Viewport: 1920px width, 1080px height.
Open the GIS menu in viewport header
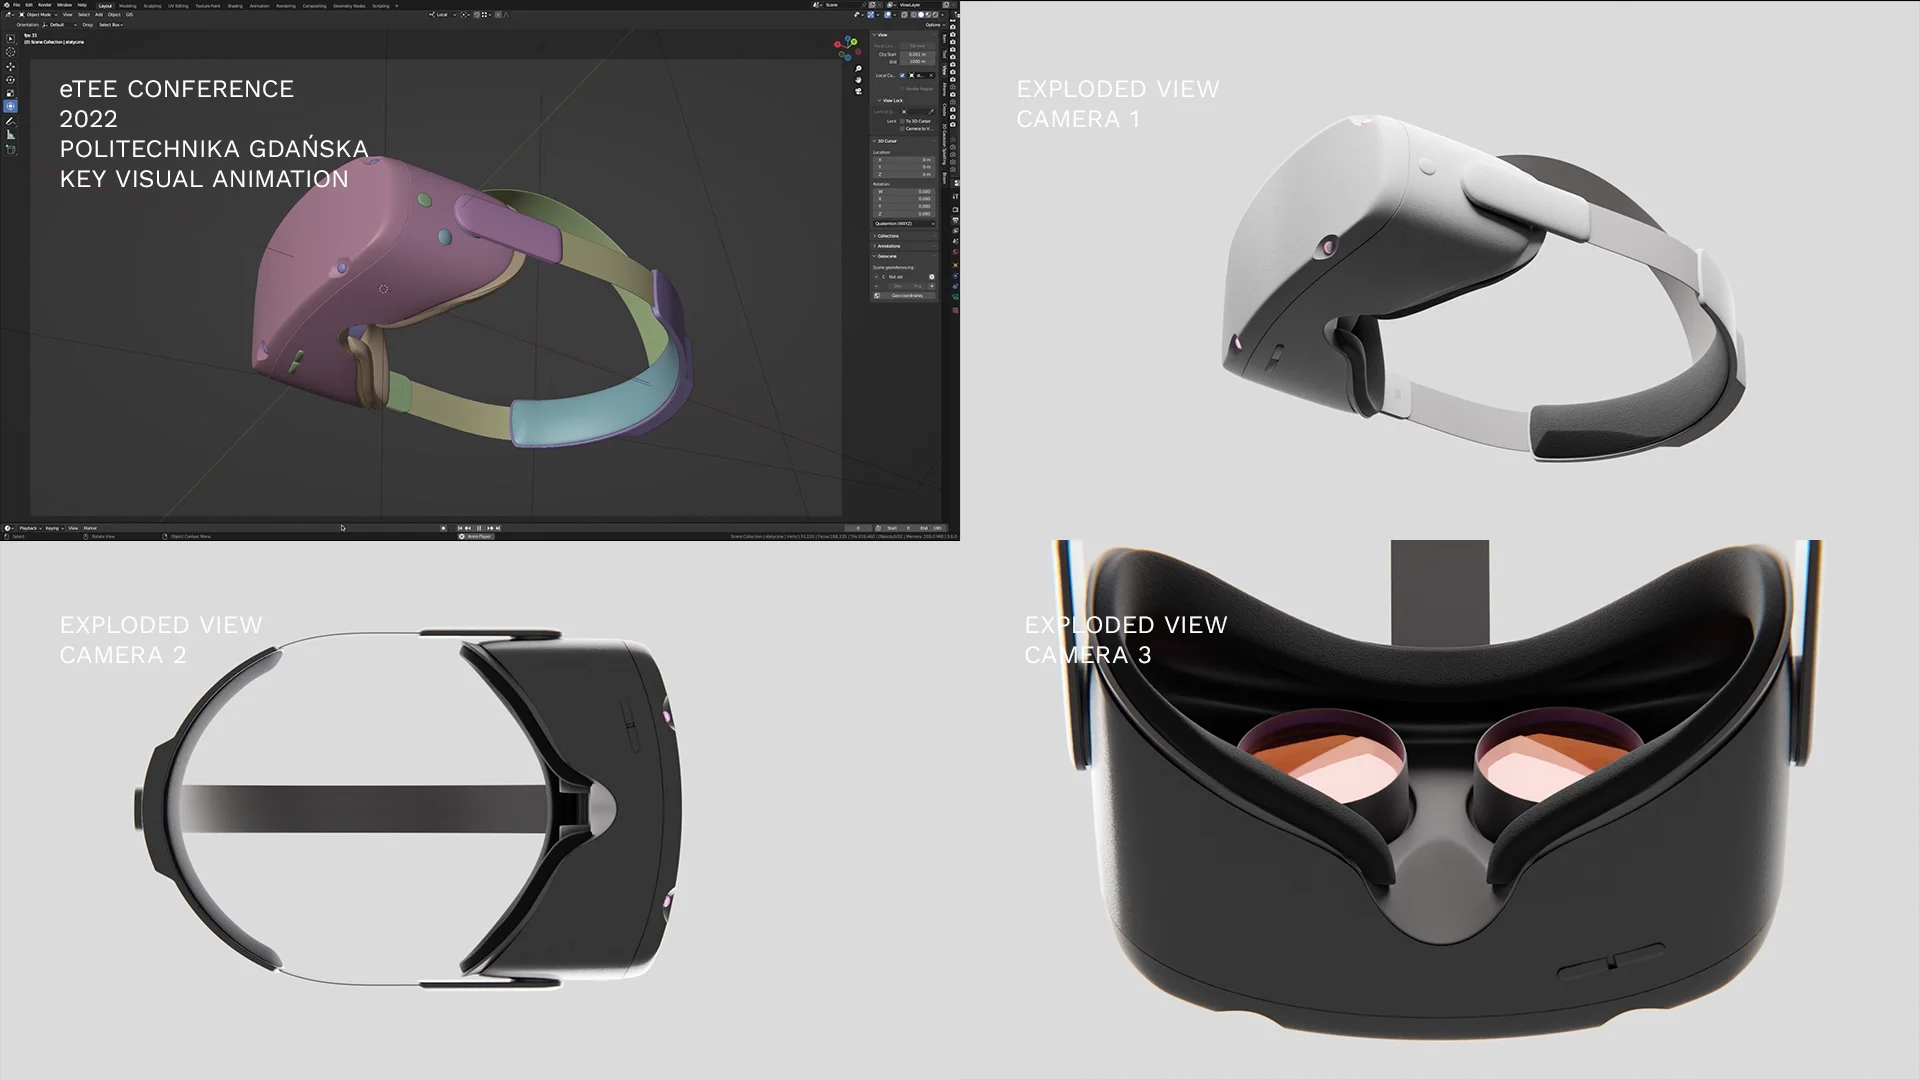pos(129,15)
